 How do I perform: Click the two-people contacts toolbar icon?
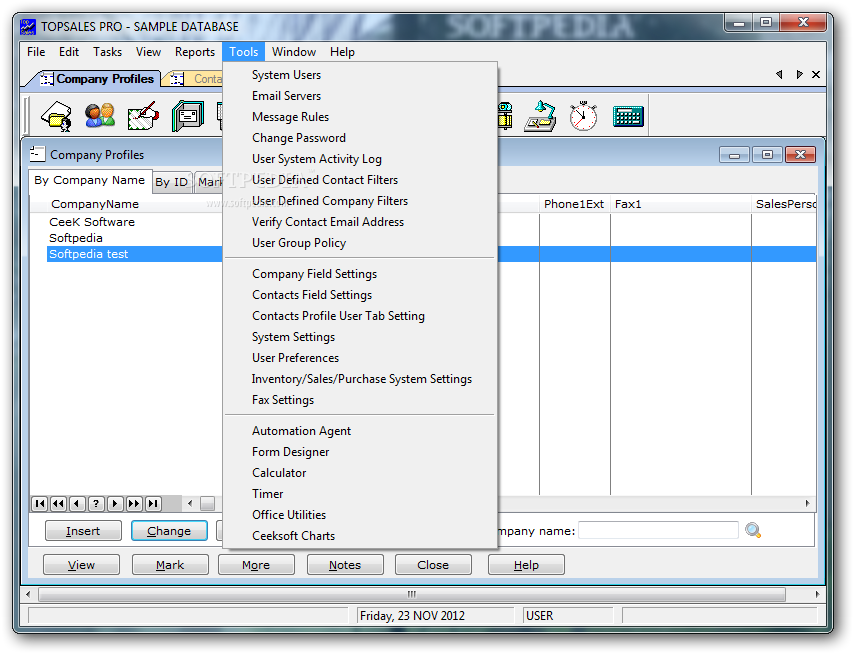pyautogui.click(x=100, y=116)
